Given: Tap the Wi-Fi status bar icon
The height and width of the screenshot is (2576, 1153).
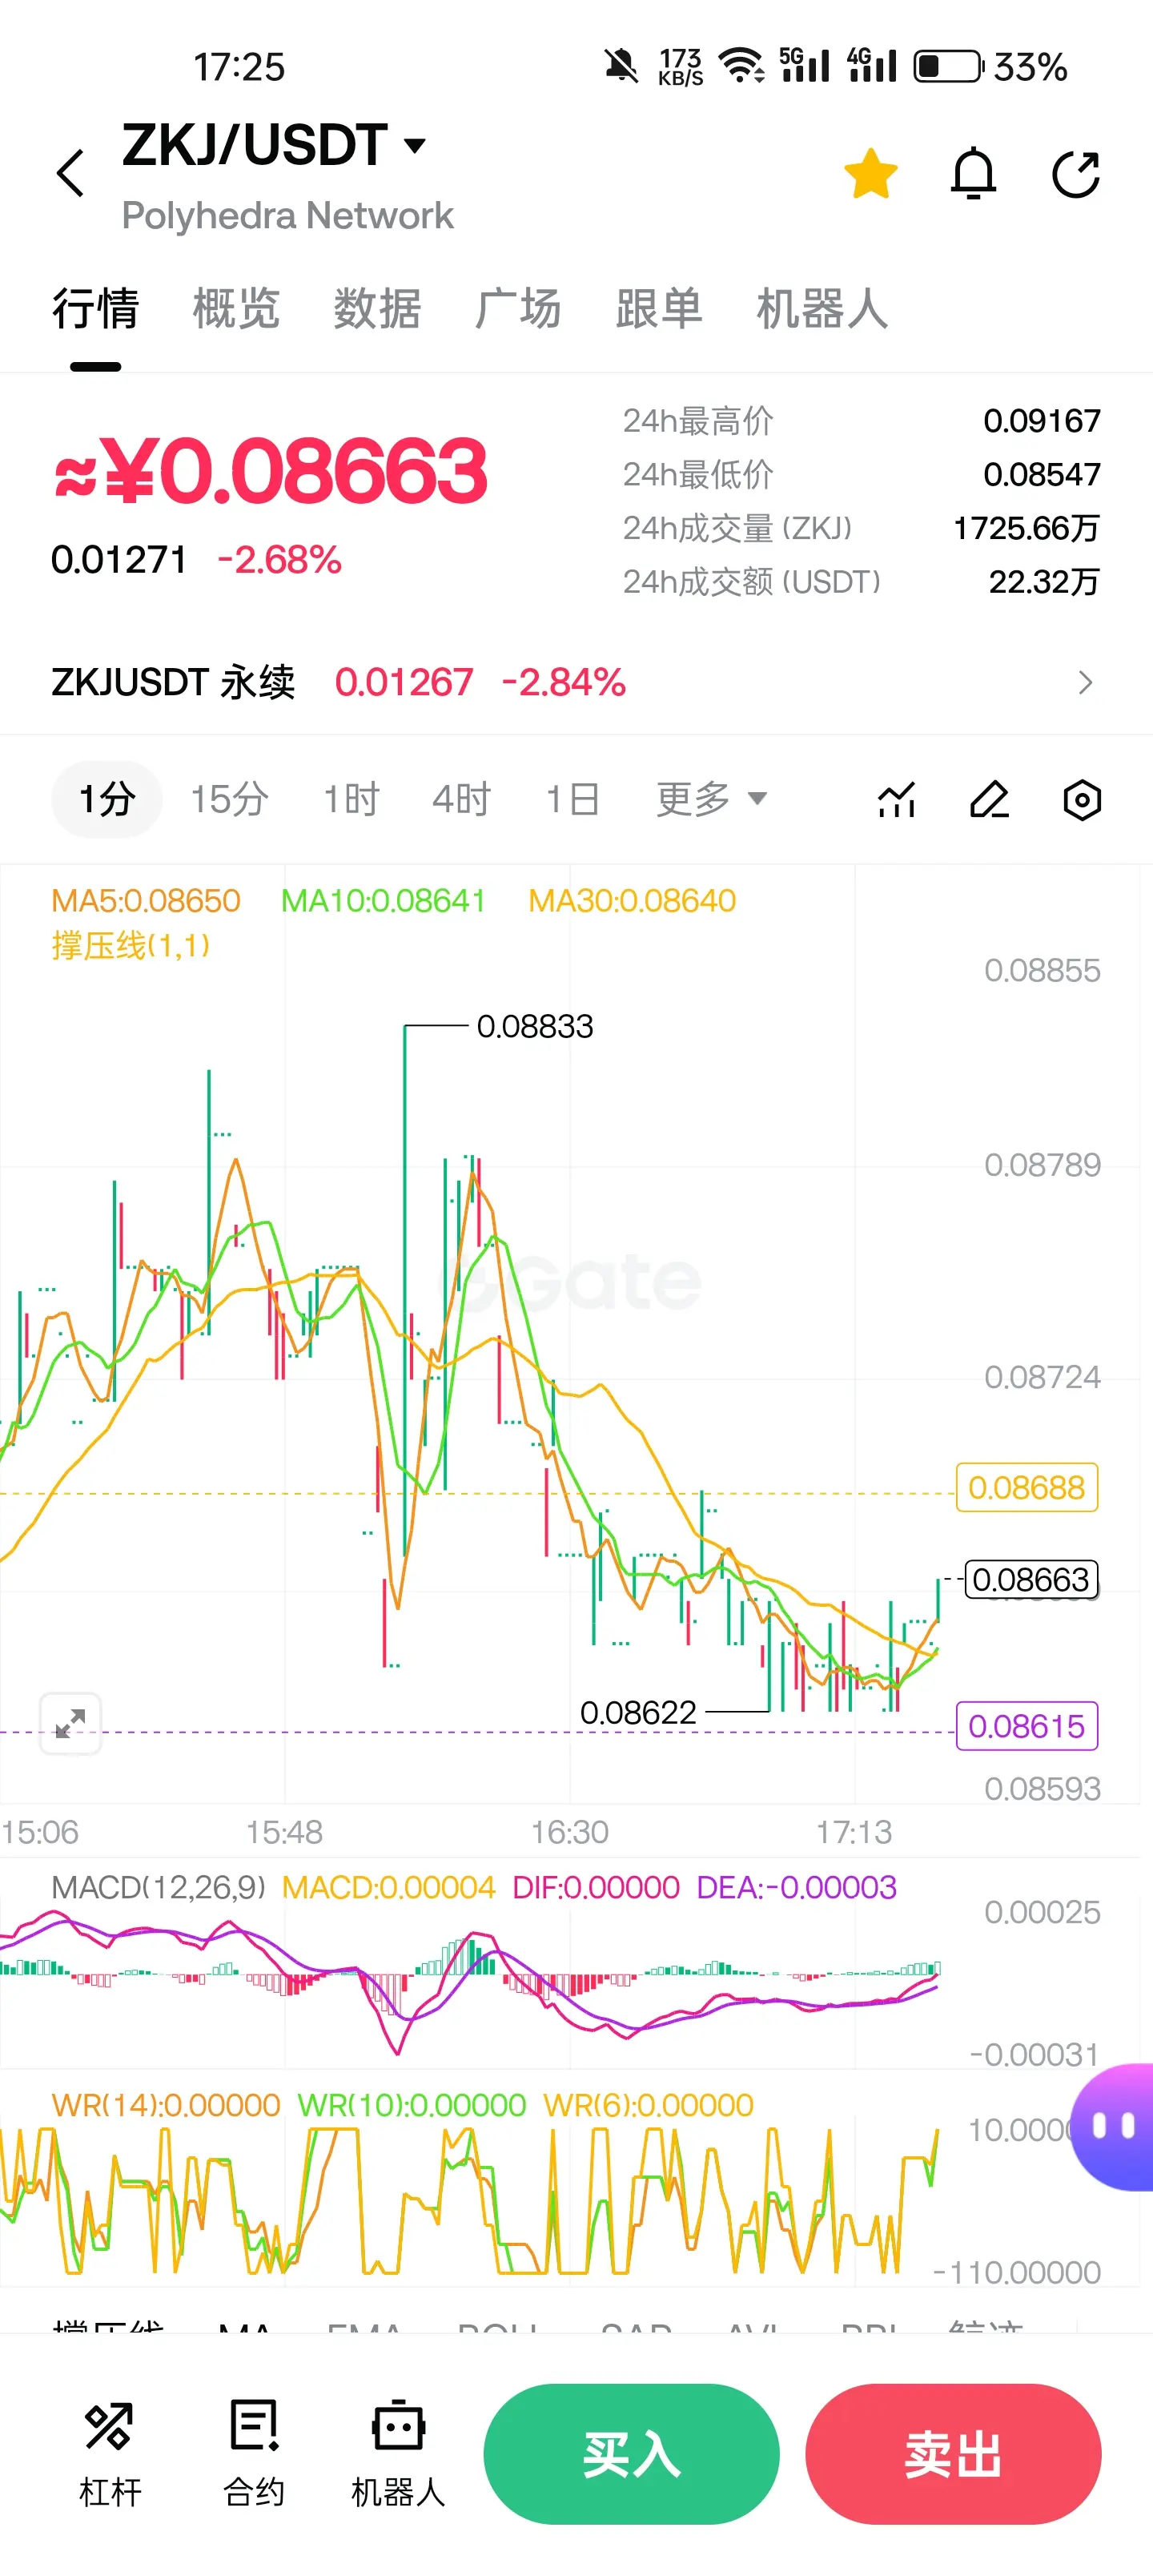Looking at the screenshot, I should (x=742, y=66).
